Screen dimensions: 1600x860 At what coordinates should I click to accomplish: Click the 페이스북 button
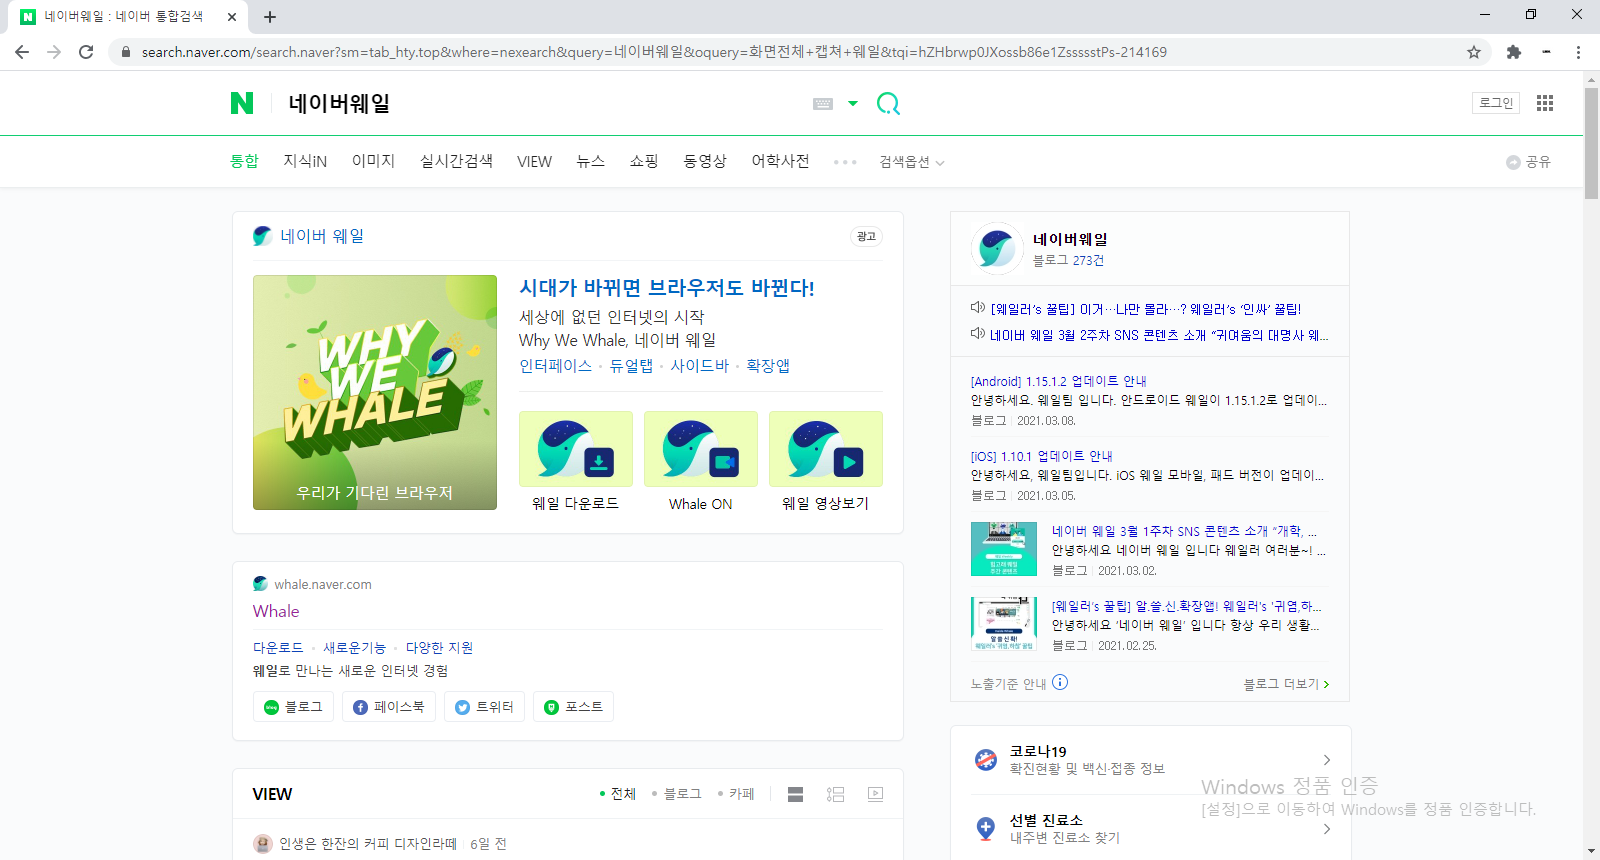point(389,707)
